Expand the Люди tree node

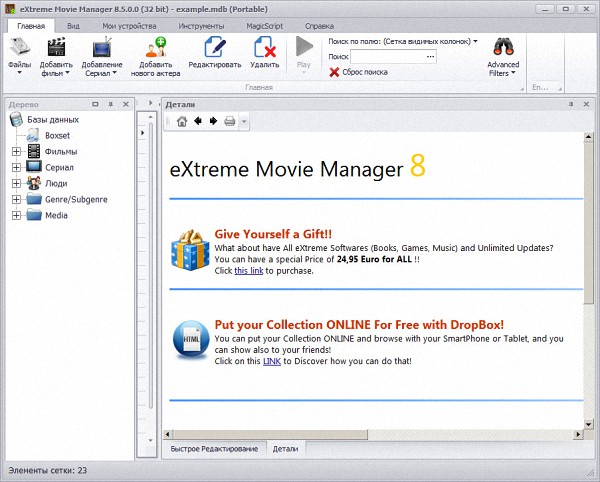tap(16, 184)
